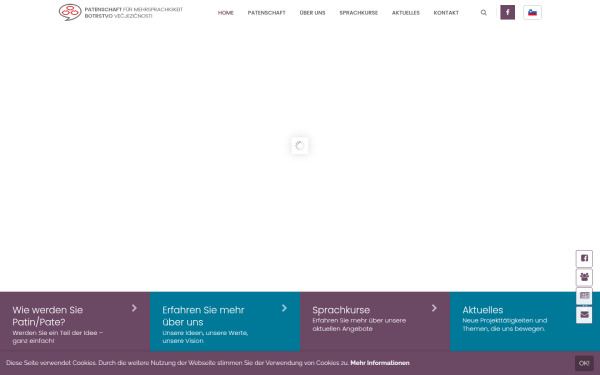Open the search magnifier icon
The height and width of the screenshot is (375, 600).
point(484,13)
